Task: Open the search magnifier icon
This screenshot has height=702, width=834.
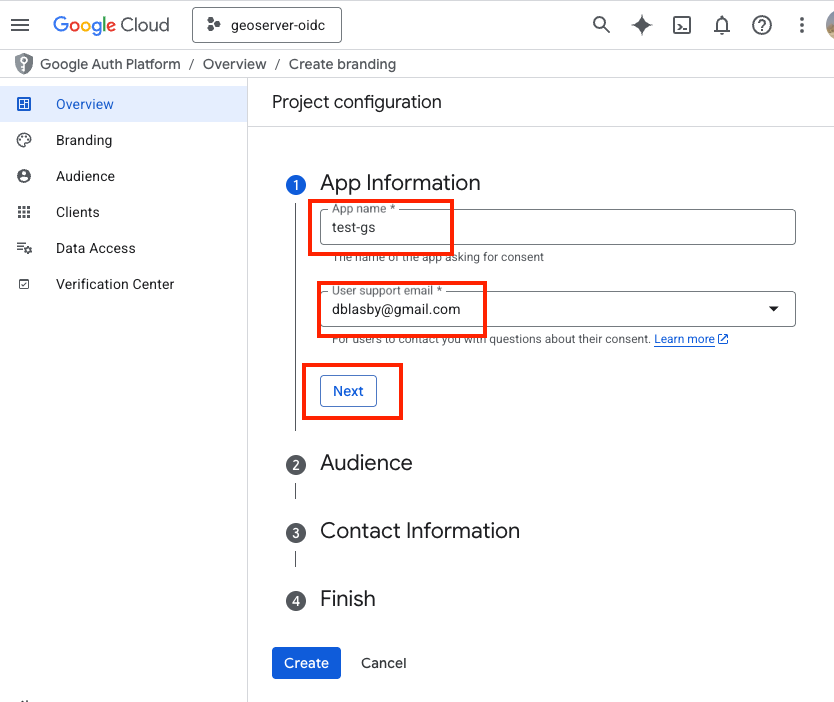Action: [601, 25]
